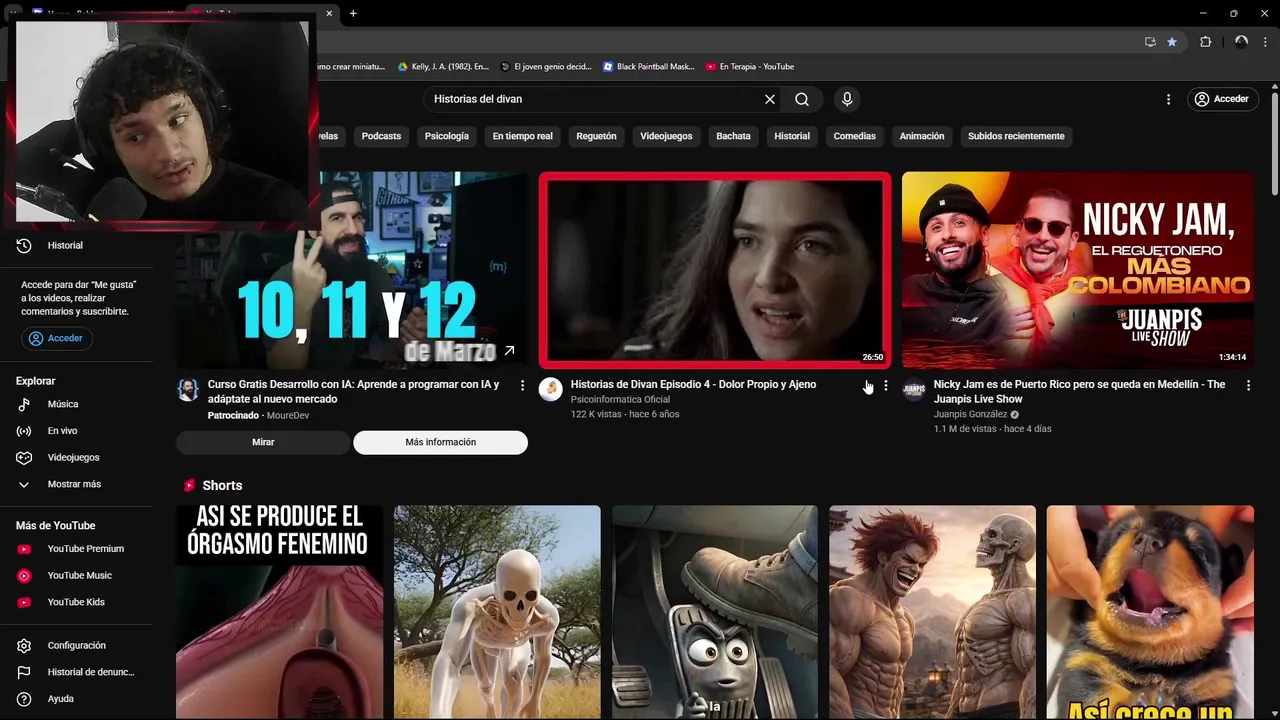The image size is (1280, 720).
Task: Open the Asi se produce el orgasmo Short
Action: 279,612
